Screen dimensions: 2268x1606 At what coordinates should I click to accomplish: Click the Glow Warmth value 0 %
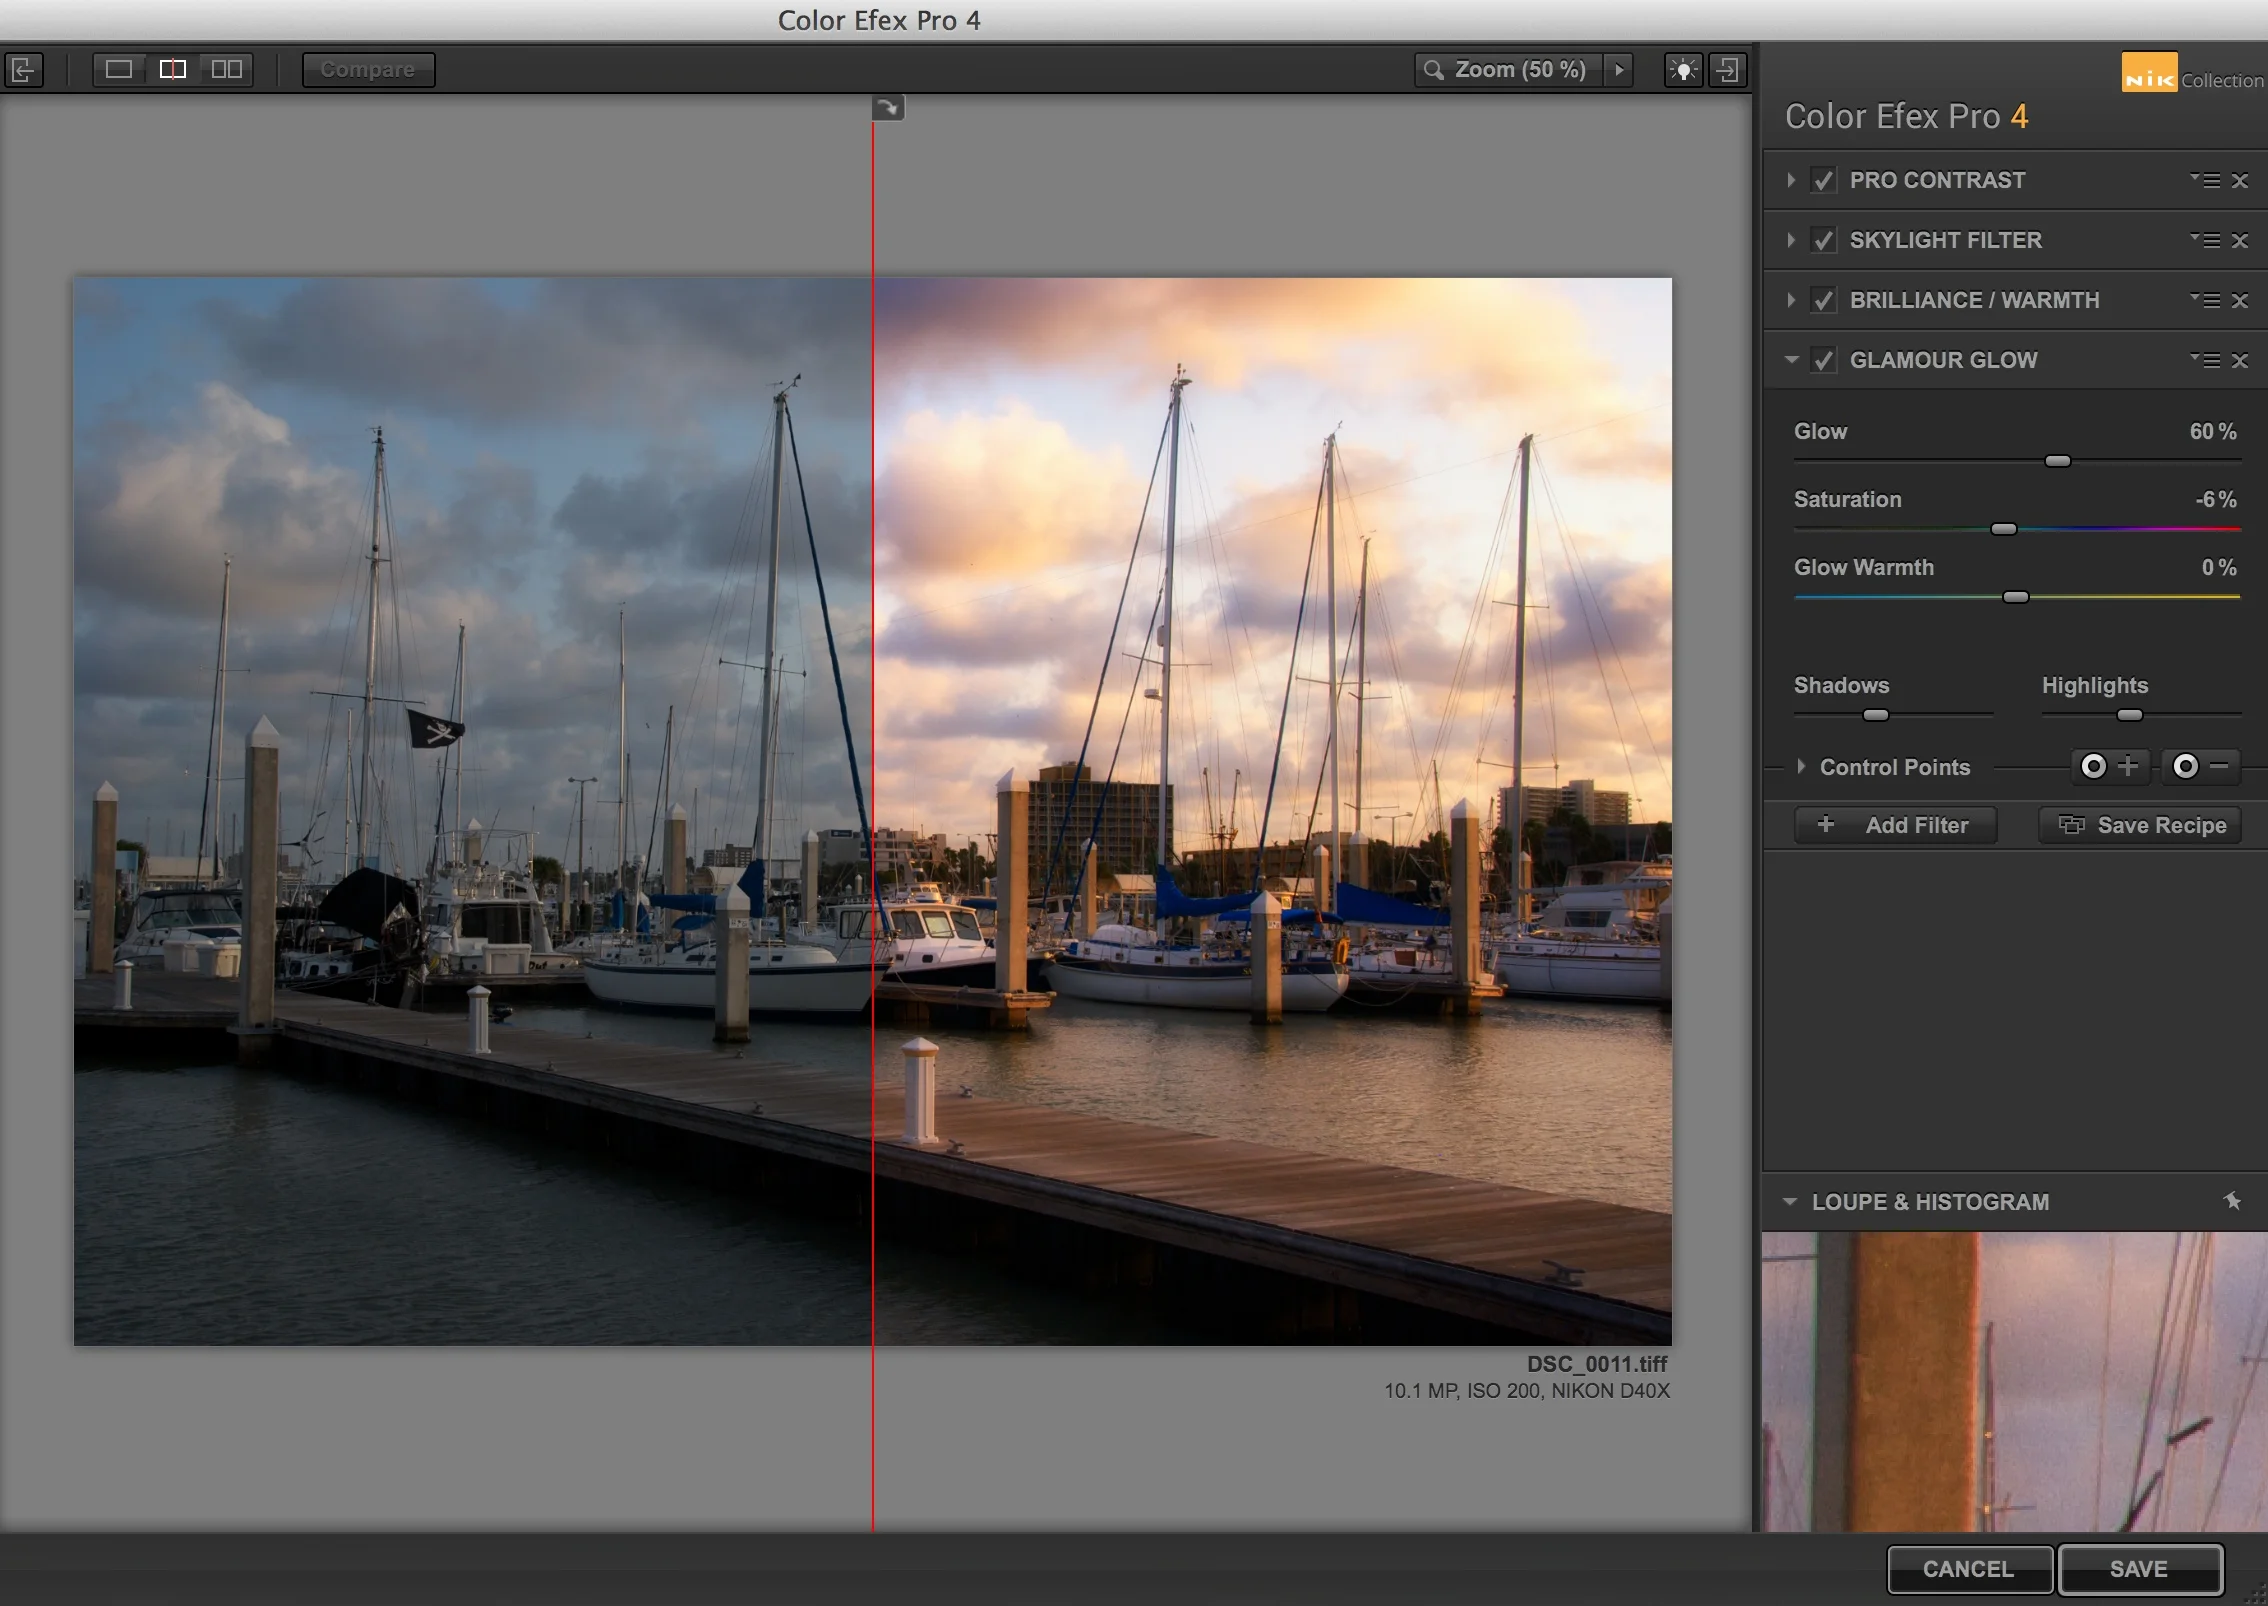tap(2219, 567)
